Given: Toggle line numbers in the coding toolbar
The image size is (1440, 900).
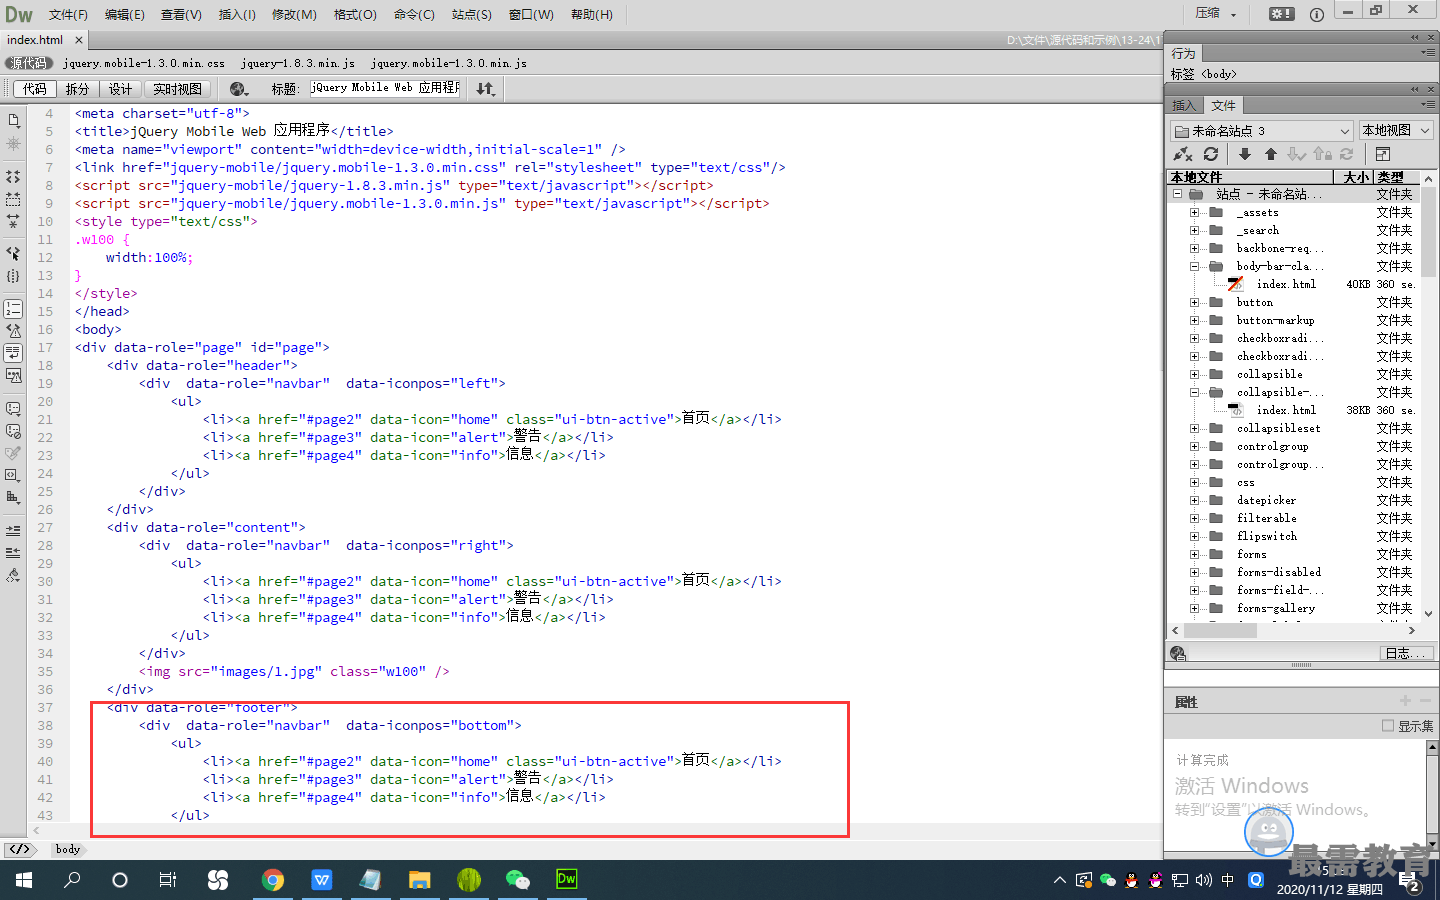Looking at the screenshot, I should (x=13, y=308).
